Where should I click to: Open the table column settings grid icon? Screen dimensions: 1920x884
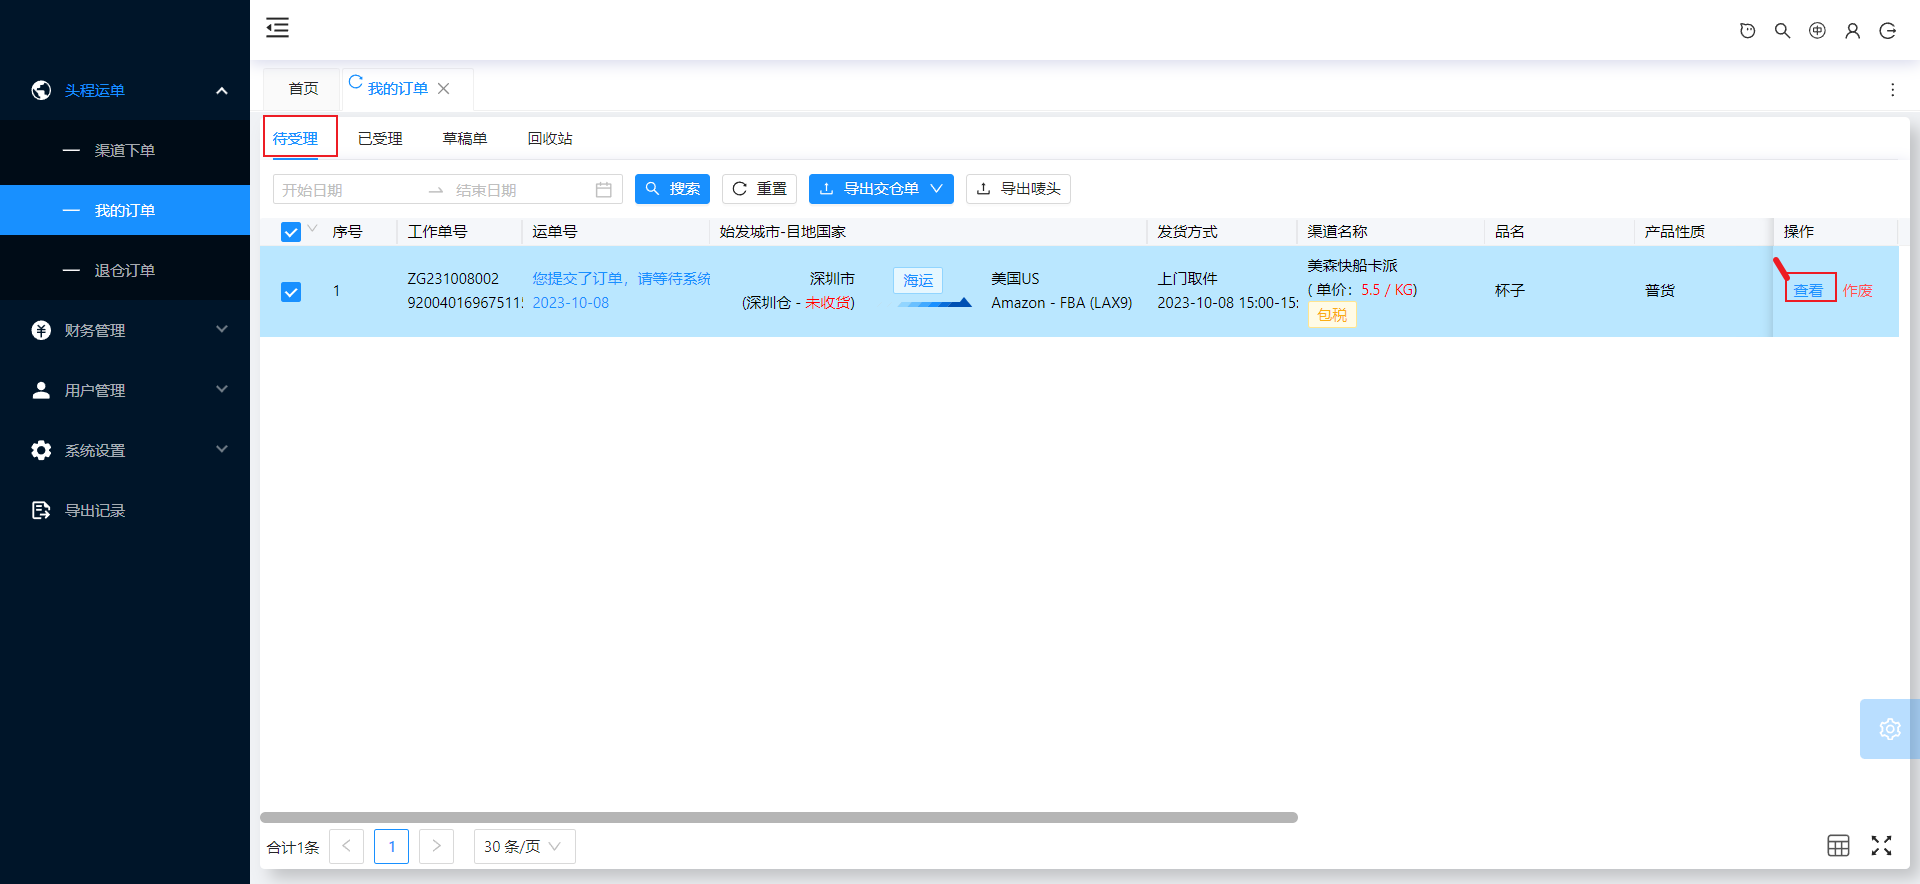pyautogui.click(x=1838, y=846)
